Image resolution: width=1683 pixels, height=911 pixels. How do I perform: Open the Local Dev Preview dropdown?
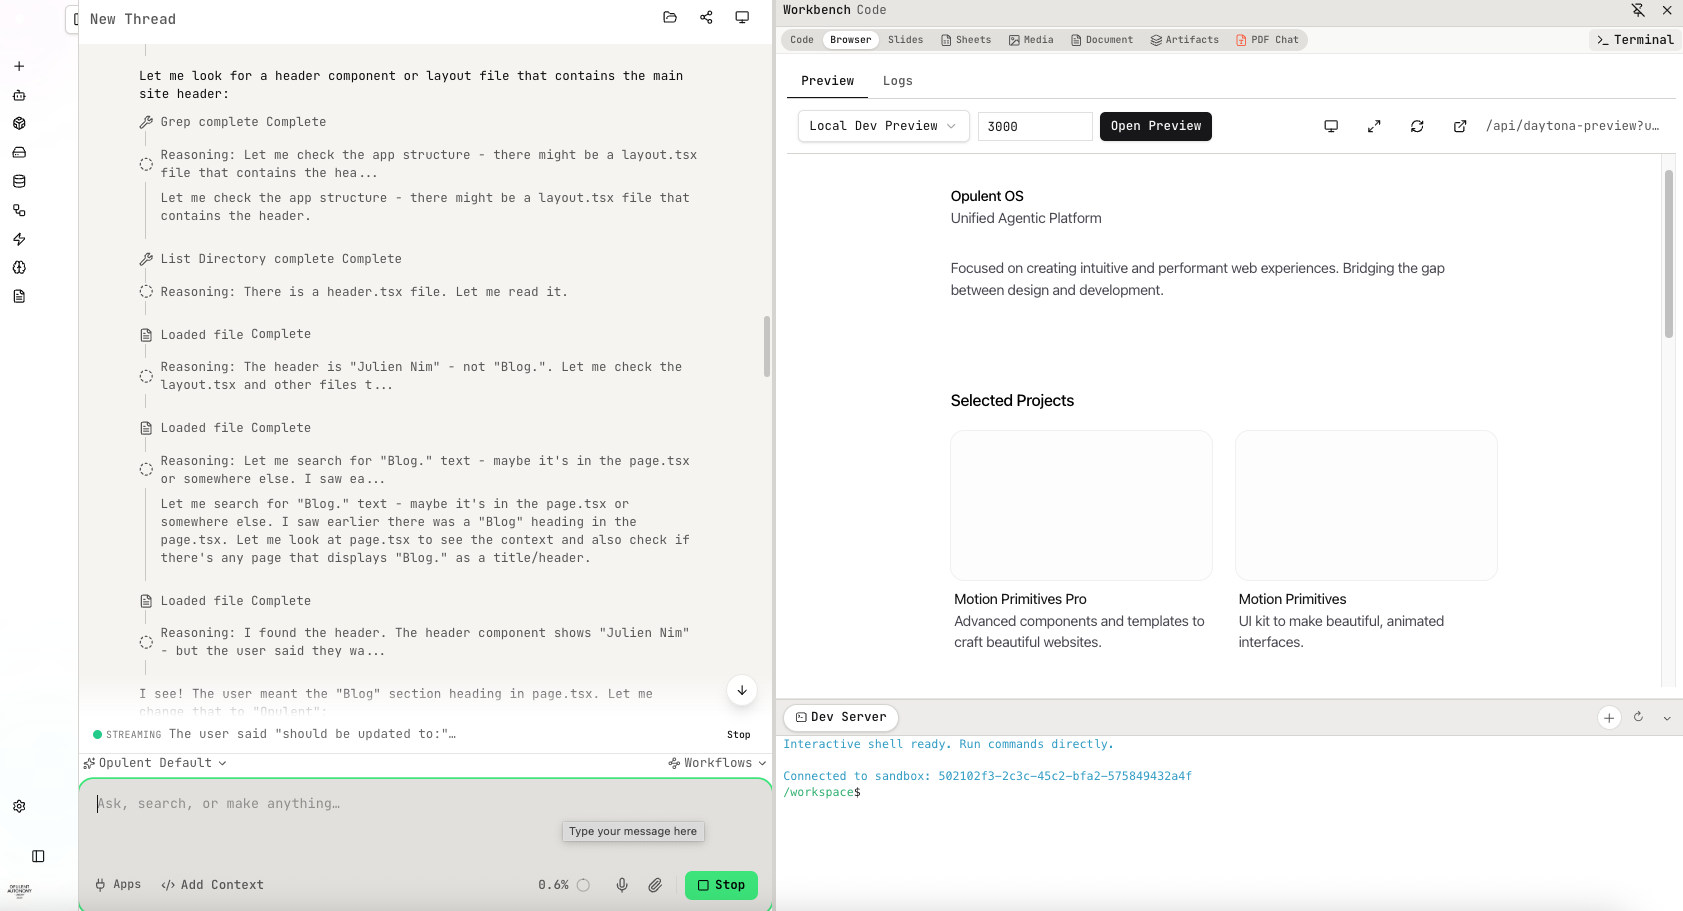pyautogui.click(x=882, y=126)
